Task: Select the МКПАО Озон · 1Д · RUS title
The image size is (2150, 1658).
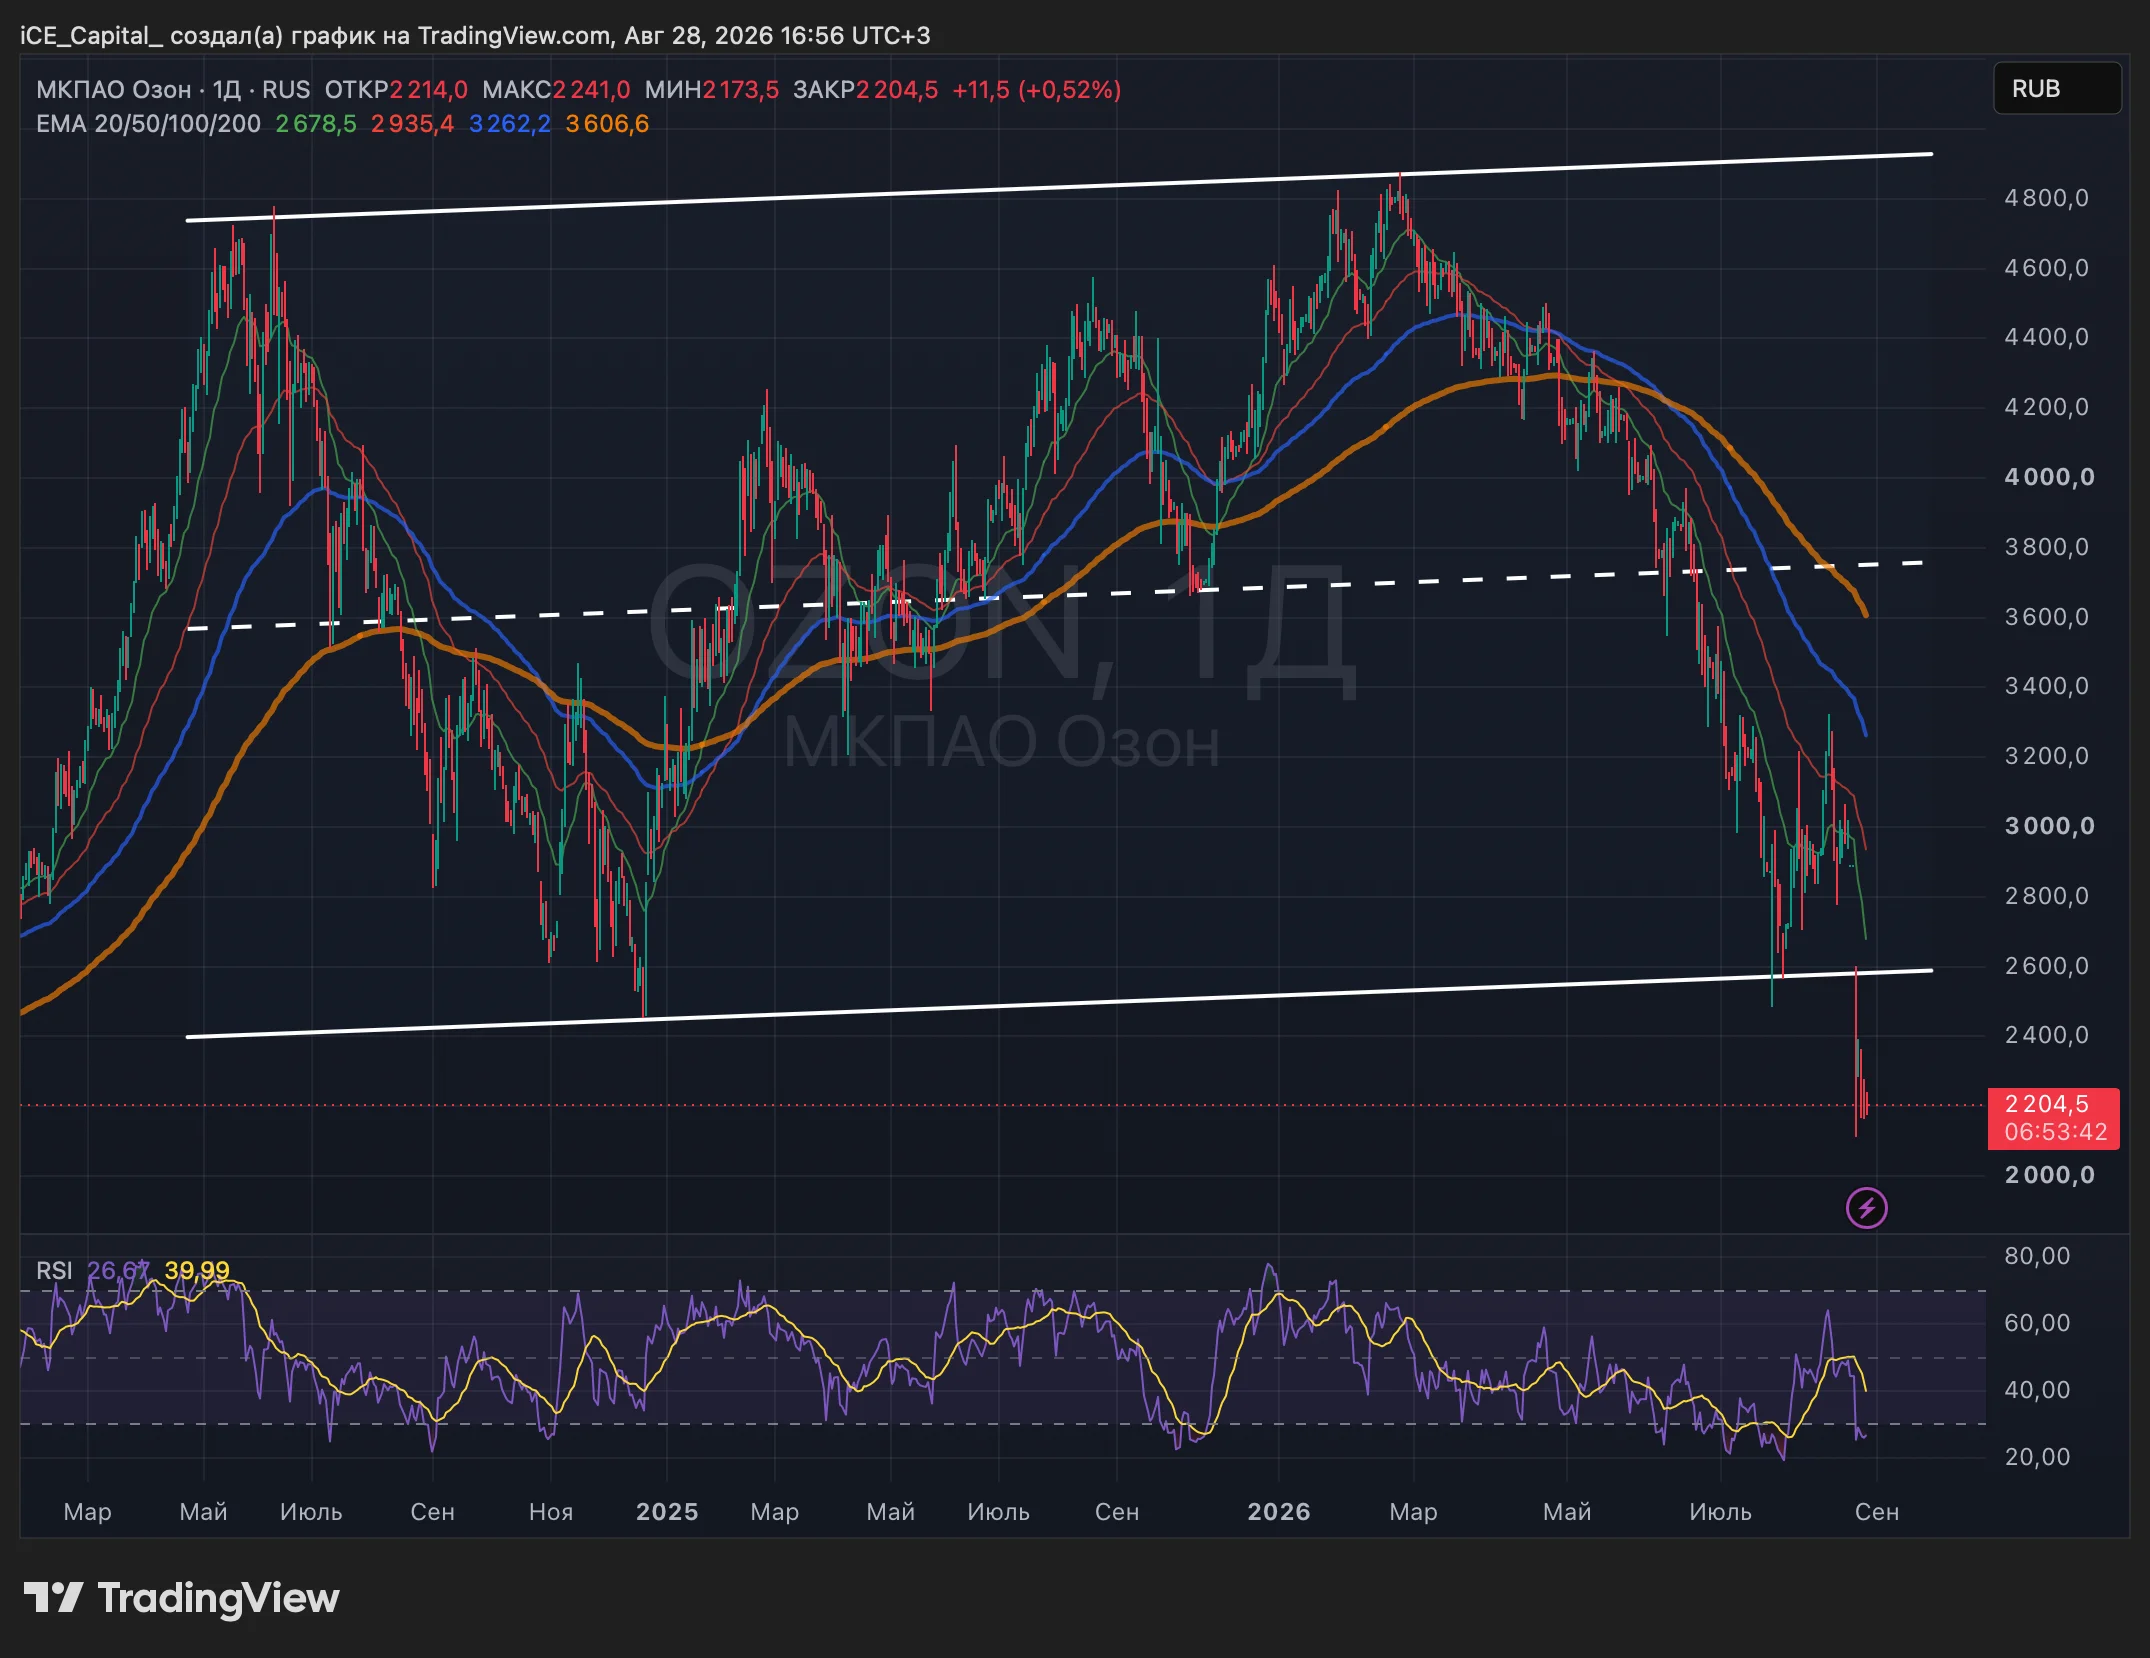Action: tap(173, 90)
